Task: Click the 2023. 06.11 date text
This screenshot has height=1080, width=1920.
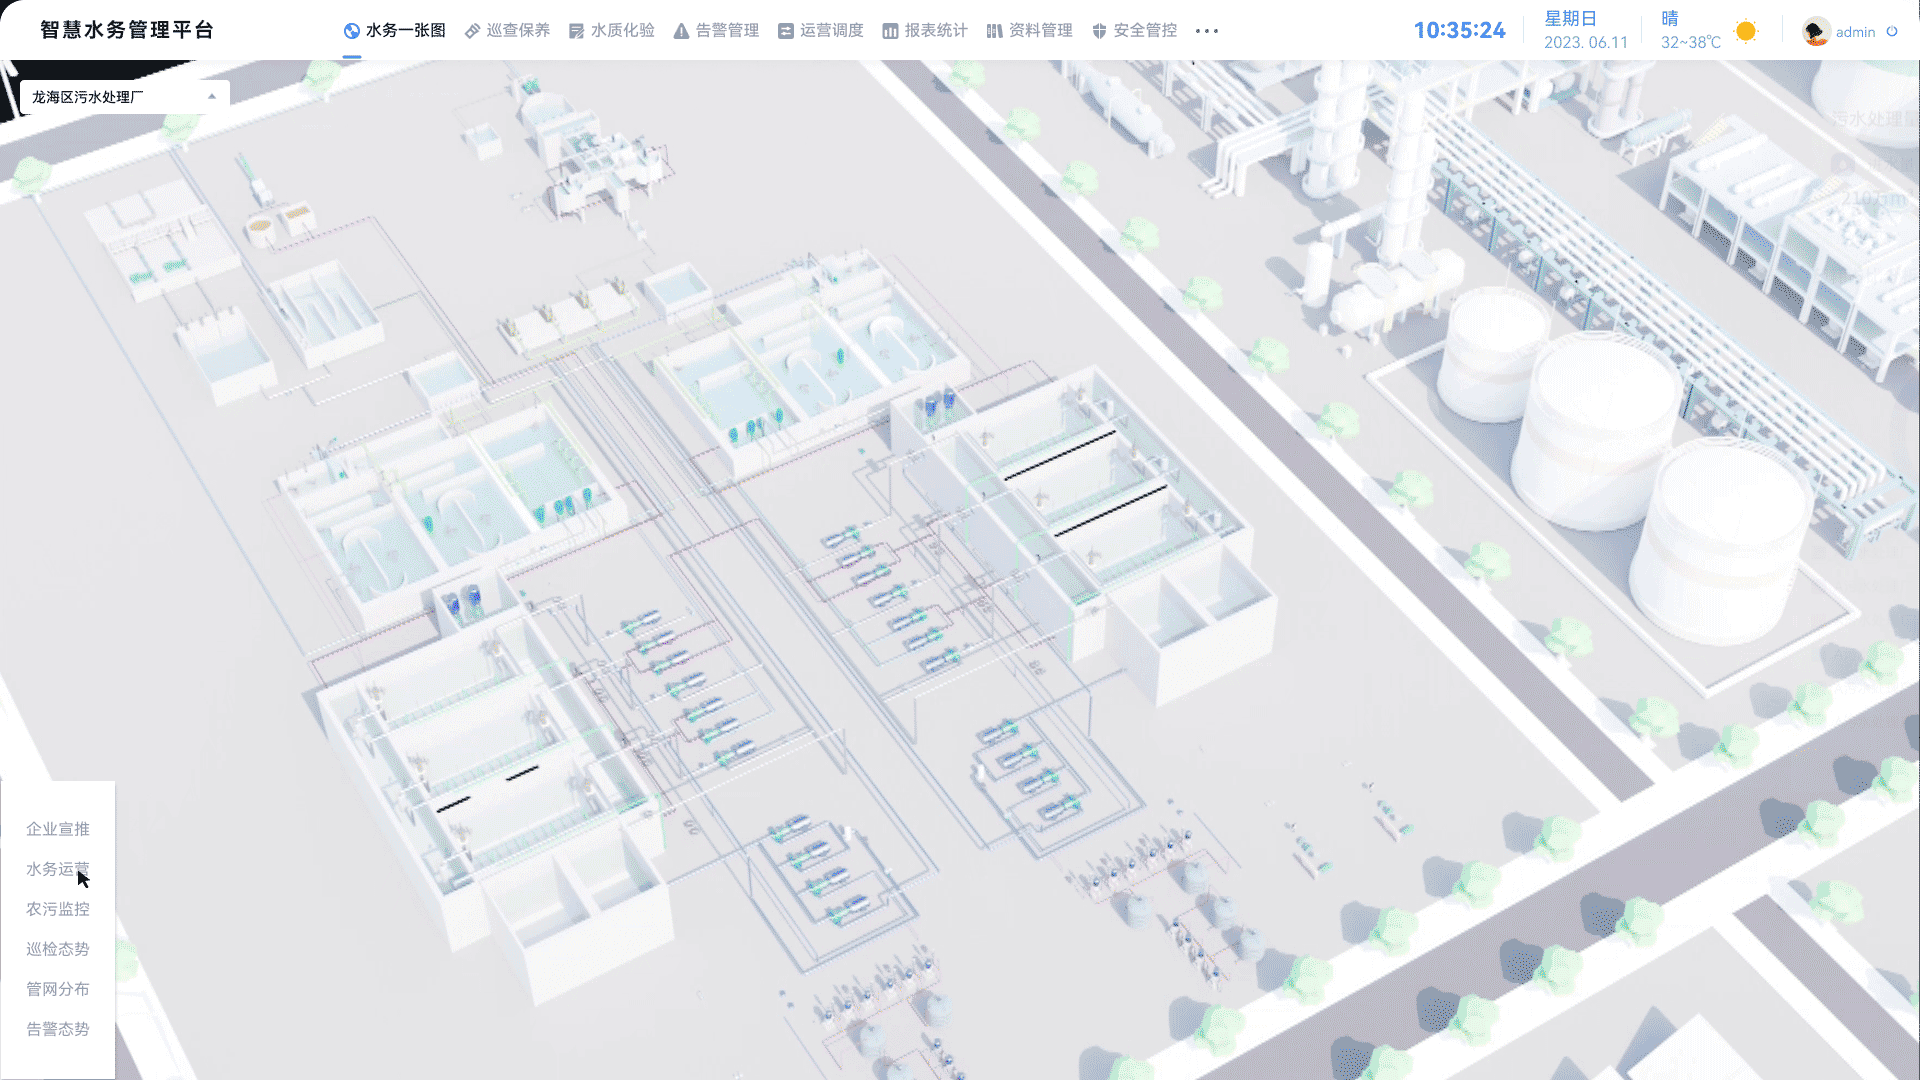Action: click(1586, 43)
